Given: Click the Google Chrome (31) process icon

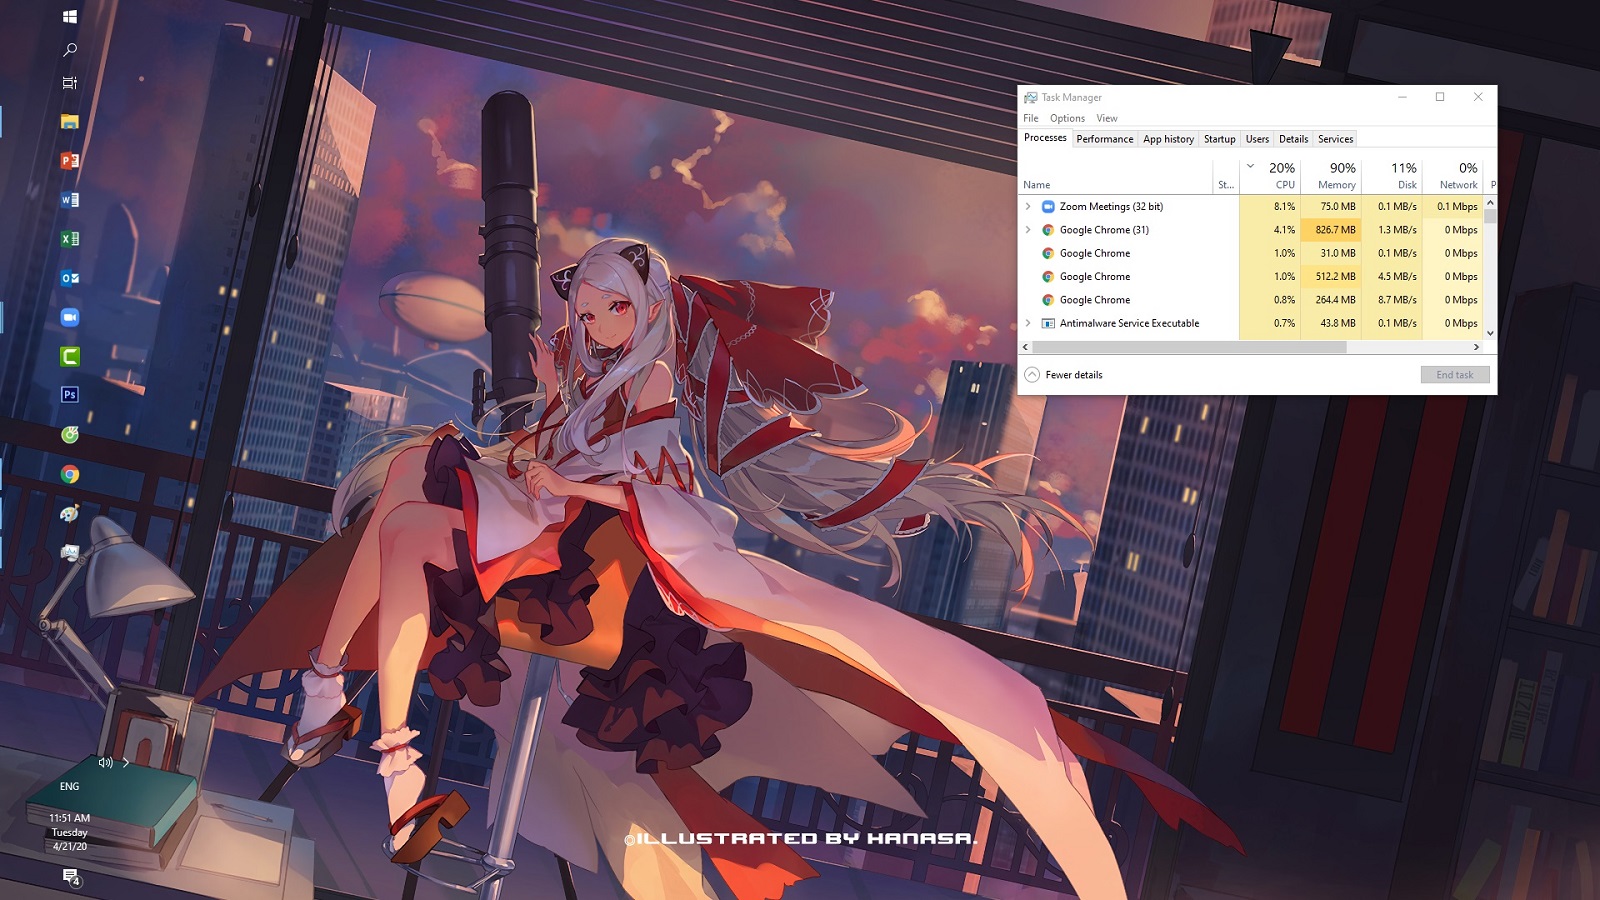Looking at the screenshot, I should (x=1048, y=230).
